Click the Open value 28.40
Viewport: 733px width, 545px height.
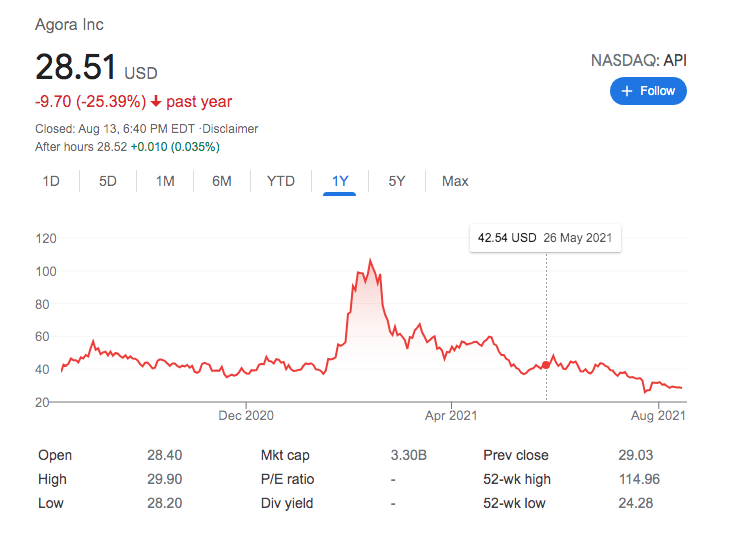tap(165, 455)
